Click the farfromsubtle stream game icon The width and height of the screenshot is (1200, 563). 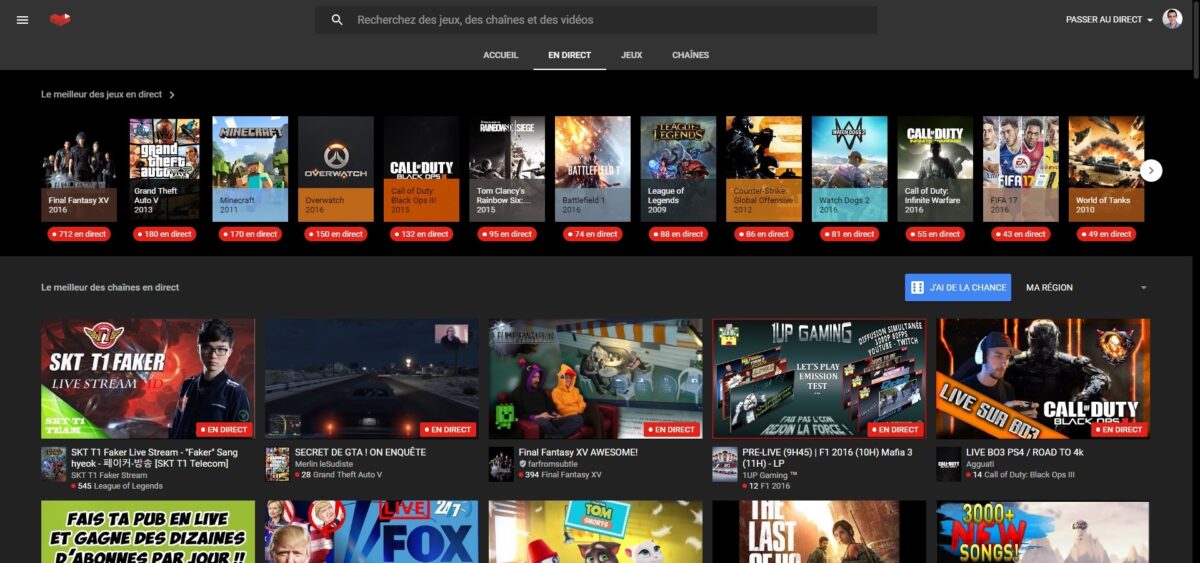(x=501, y=465)
